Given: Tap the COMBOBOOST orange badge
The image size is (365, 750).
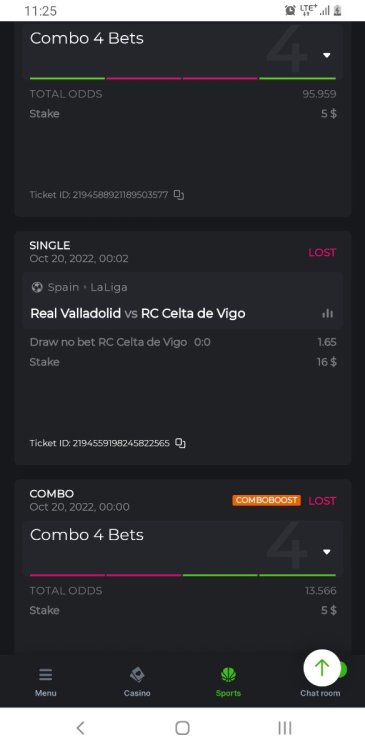Looking at the screenshot, I should [266, 500].
